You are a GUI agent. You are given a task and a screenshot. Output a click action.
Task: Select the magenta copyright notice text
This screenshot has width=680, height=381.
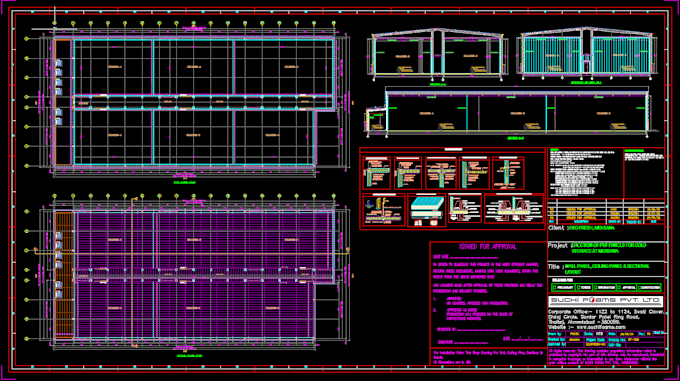606,357
